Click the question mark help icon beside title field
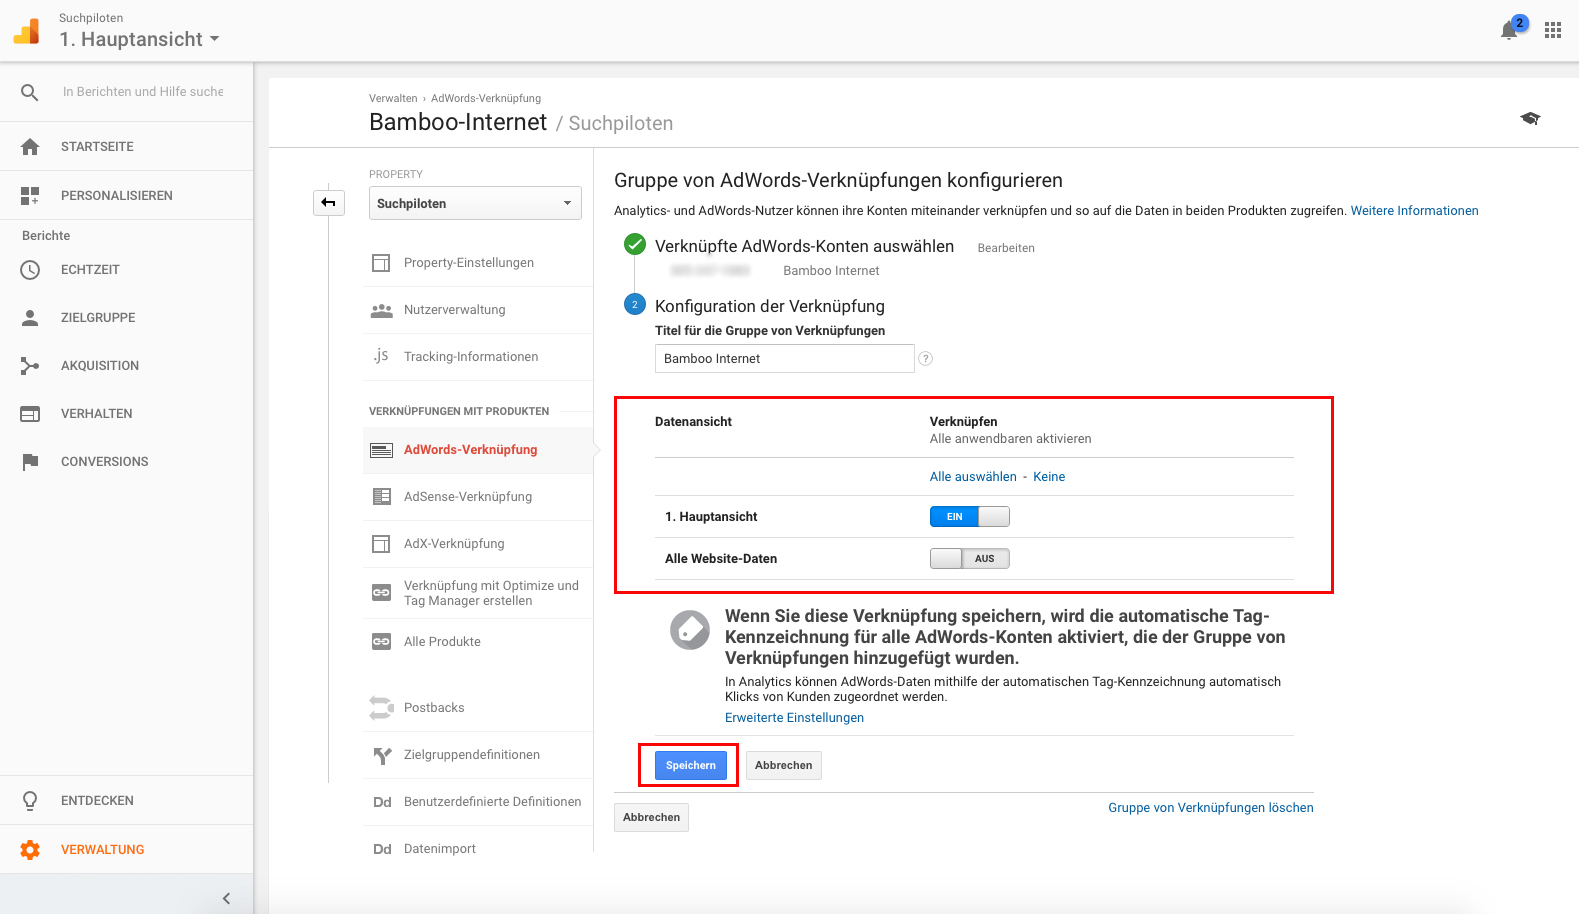Viewport: 1579px width, 914px height. 926,359
